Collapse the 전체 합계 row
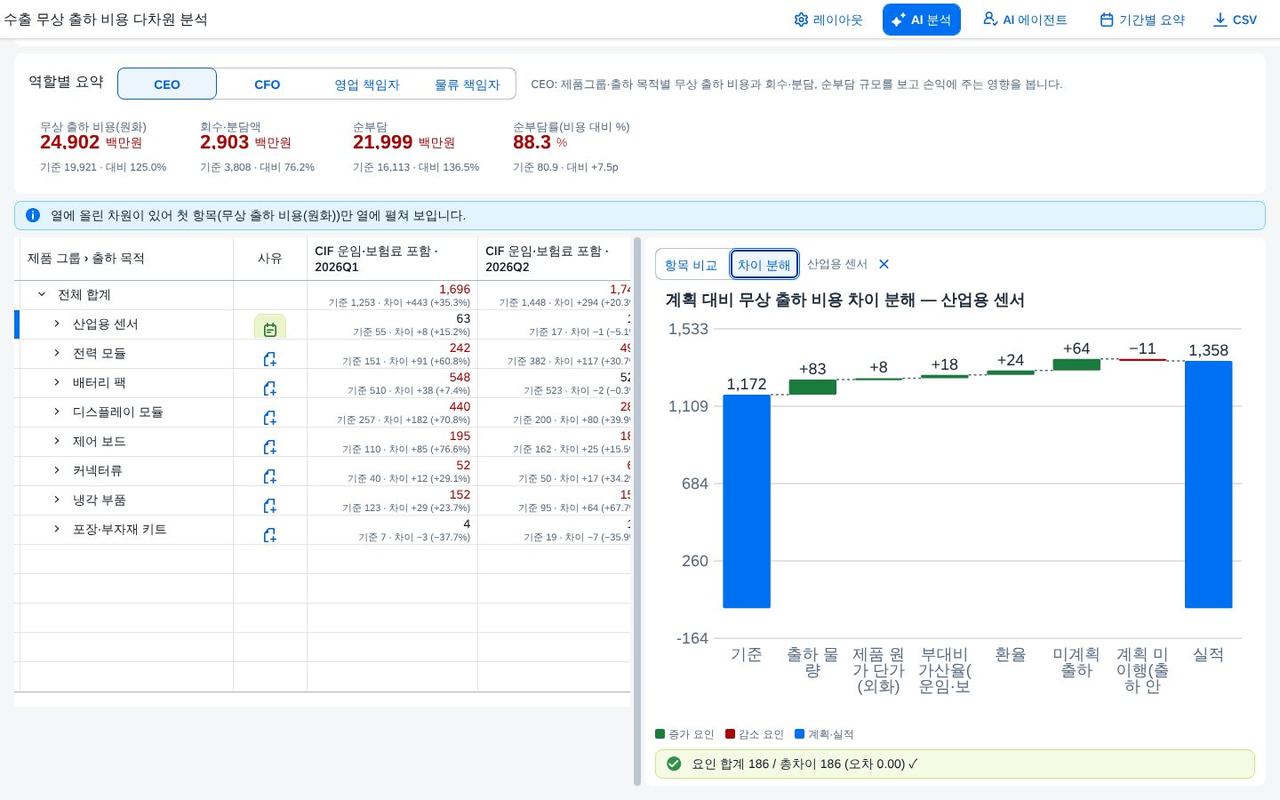 pos(42,295)
